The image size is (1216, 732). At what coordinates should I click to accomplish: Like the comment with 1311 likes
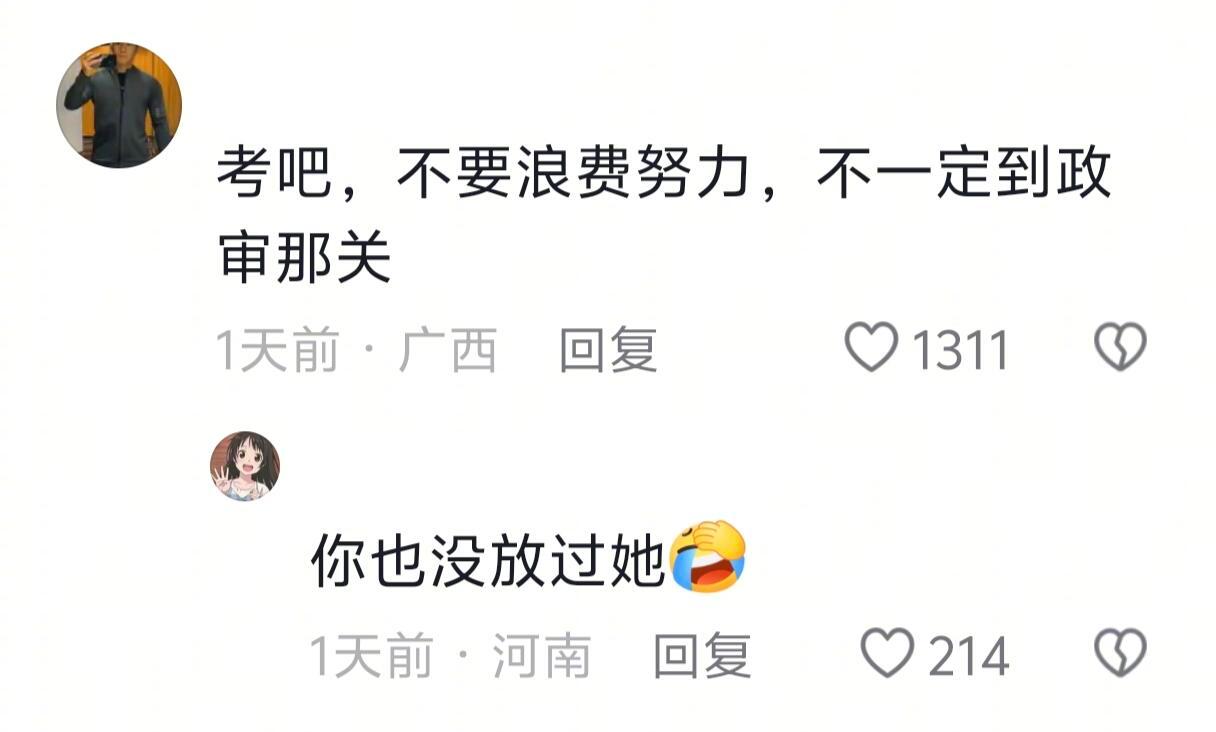871,350
